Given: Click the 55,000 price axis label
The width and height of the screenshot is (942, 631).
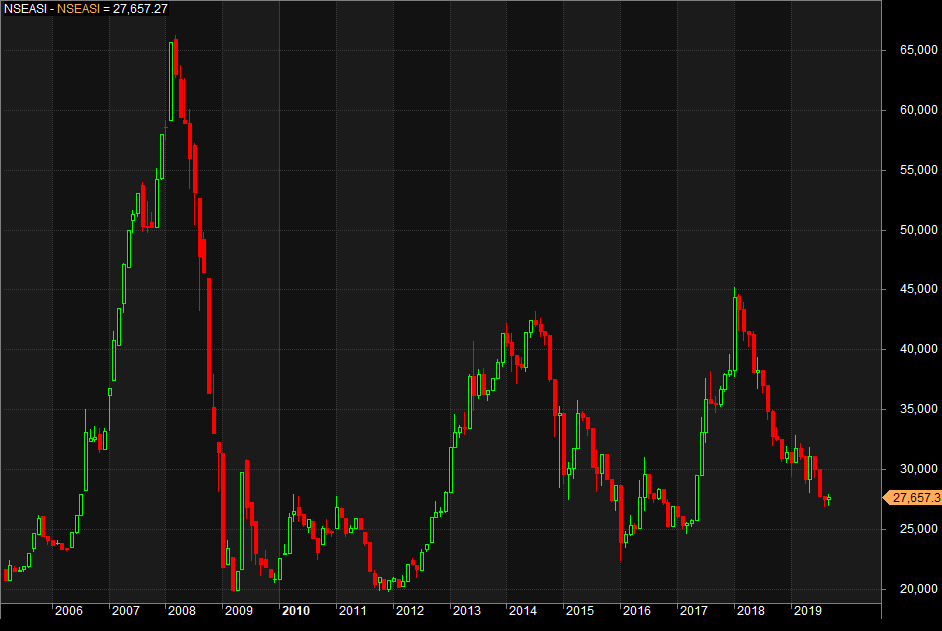Looking at the screenshot, I should (918, 170).
